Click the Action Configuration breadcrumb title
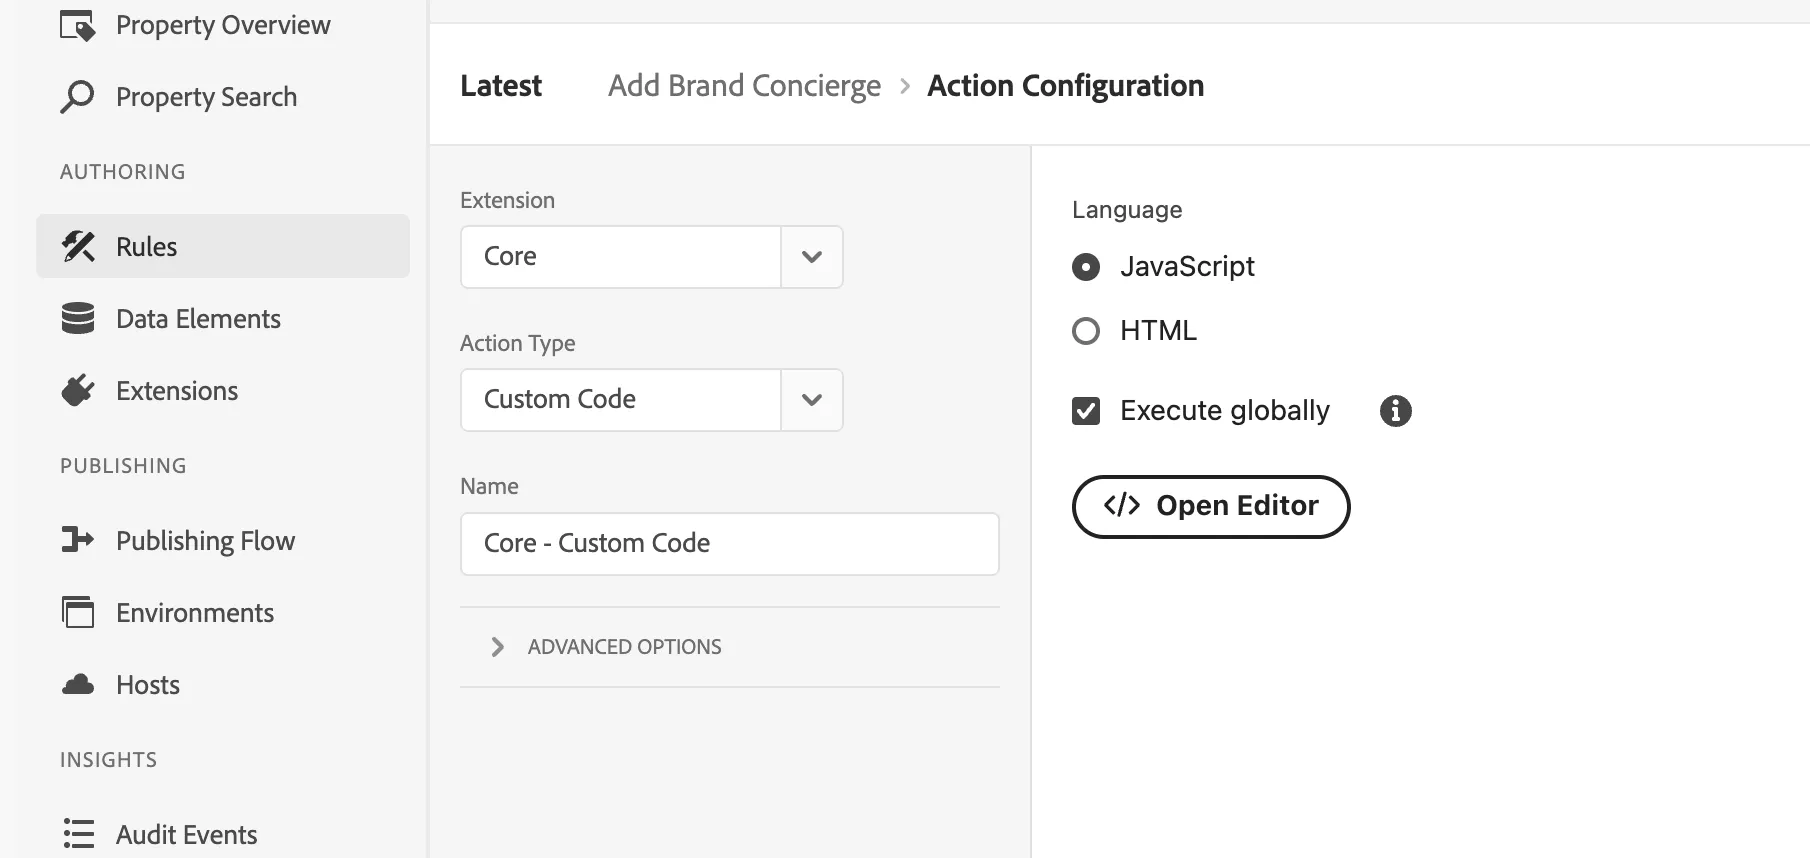1810x858 pixels. (x=1066, y=86)
